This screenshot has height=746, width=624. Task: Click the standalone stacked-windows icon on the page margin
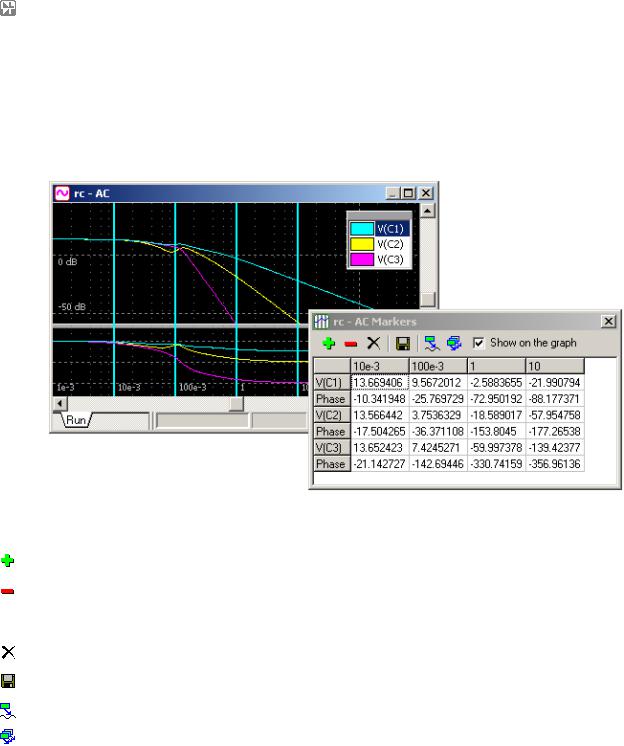point(8,736)
